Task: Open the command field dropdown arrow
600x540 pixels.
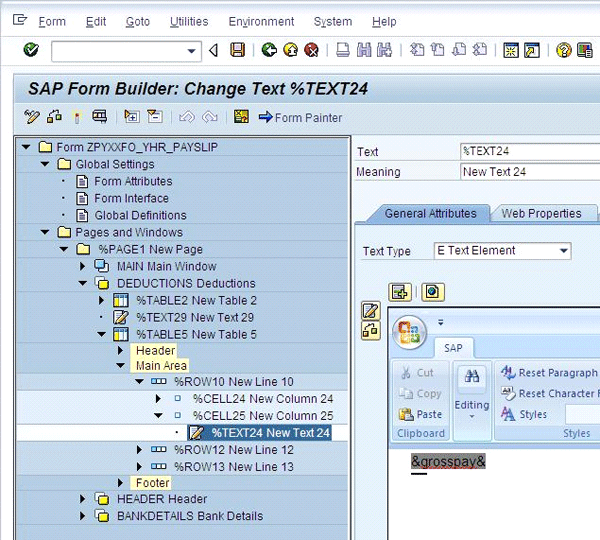Action: pyautogui.click(x=193, y=50)
